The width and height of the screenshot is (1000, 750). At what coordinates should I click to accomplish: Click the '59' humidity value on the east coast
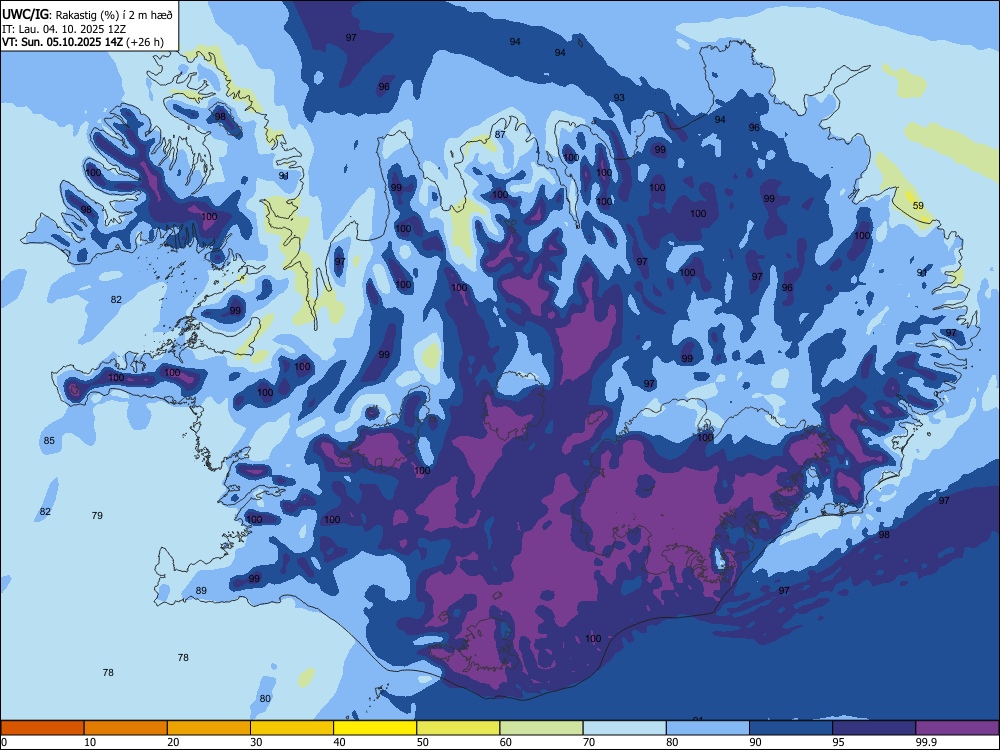coord(918,205)
